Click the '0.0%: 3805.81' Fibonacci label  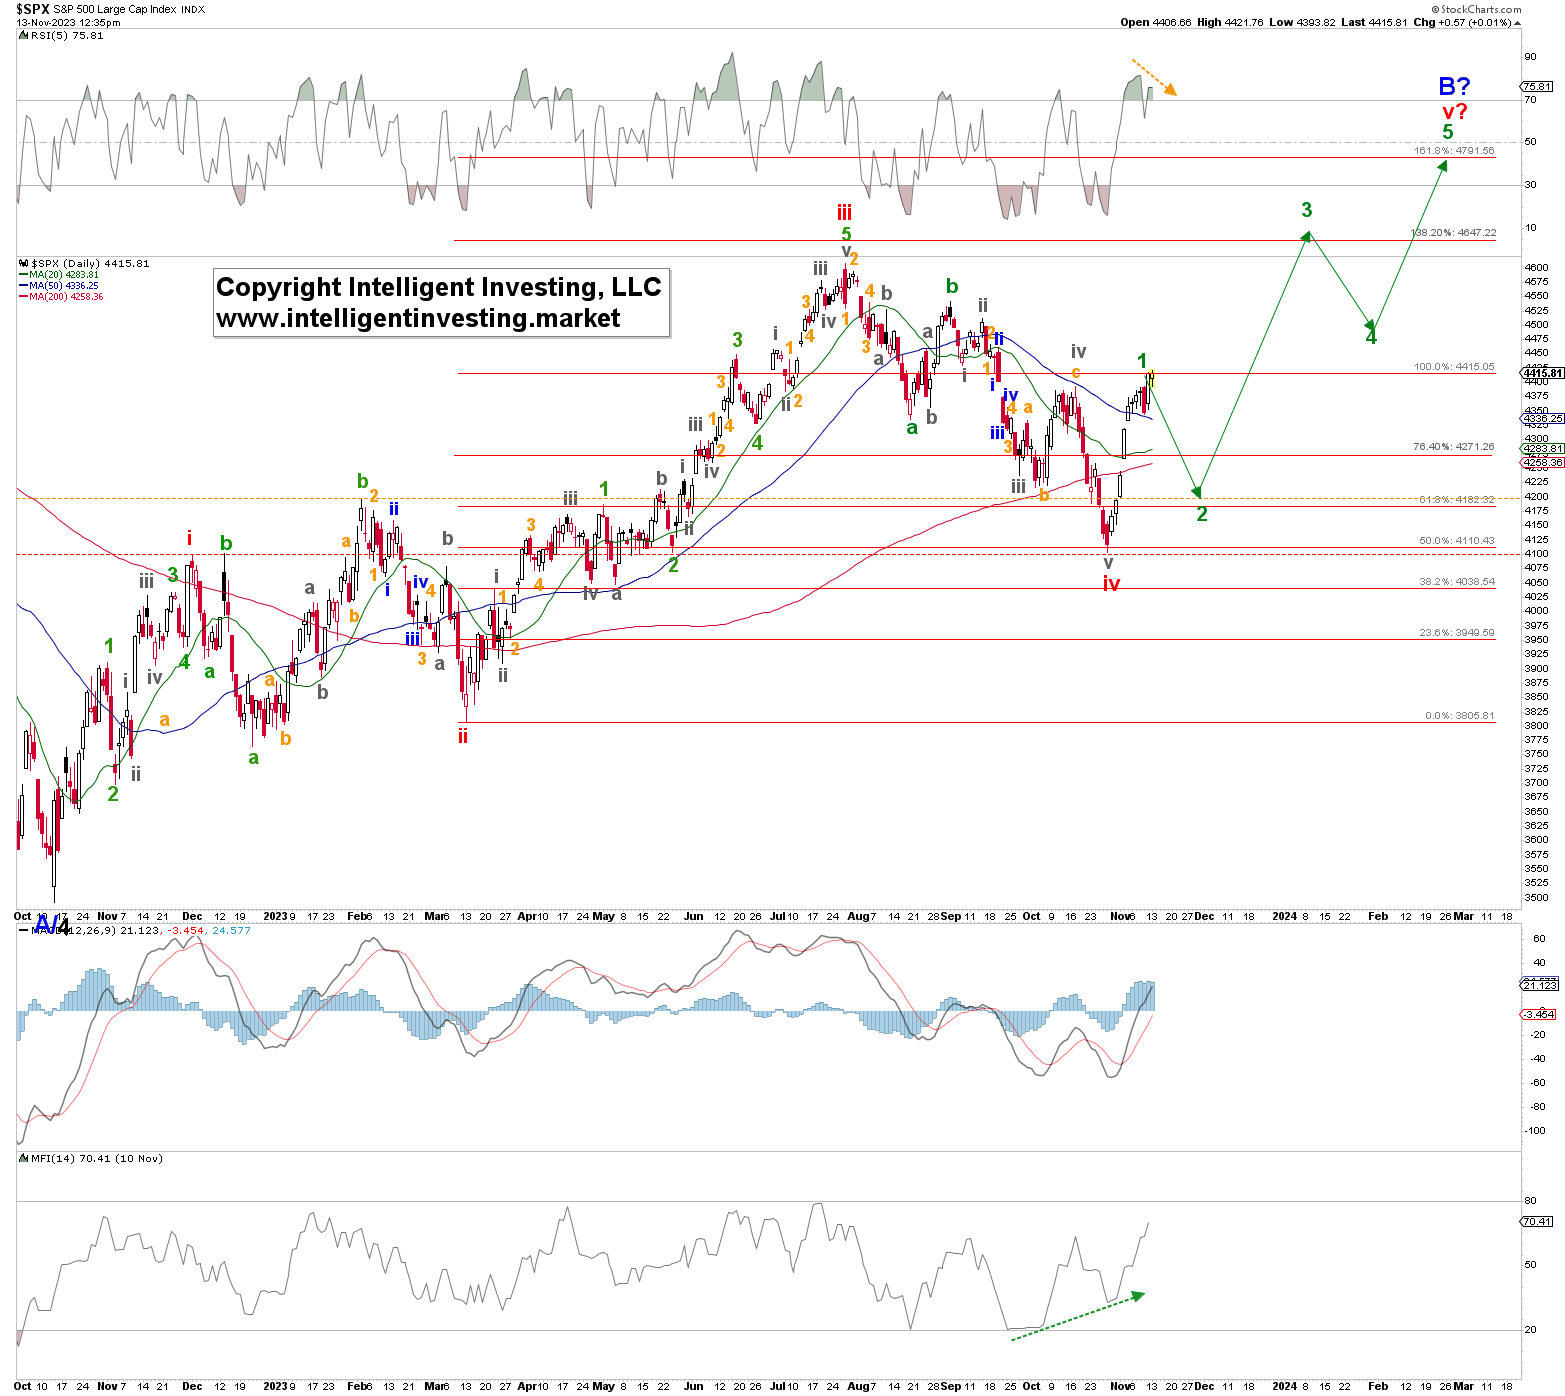click(x=1460, y=716)
